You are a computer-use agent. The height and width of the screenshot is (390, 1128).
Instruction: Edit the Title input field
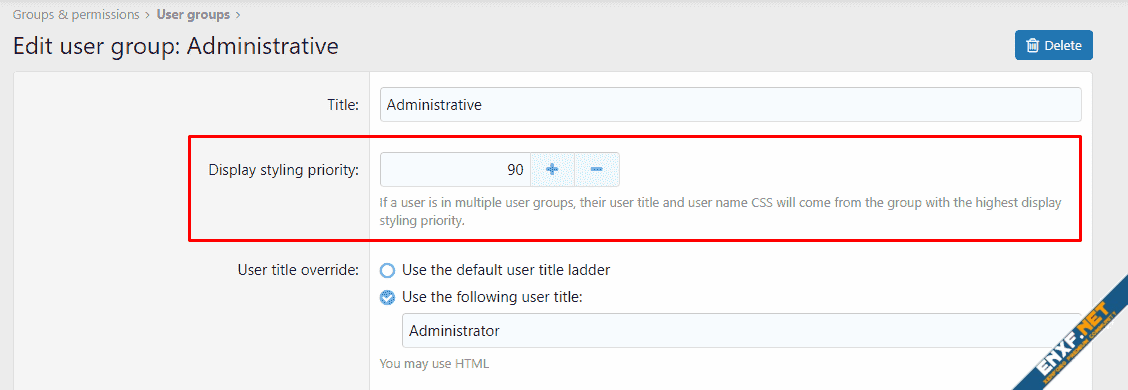pyautogui.click(x=730, y=104)
